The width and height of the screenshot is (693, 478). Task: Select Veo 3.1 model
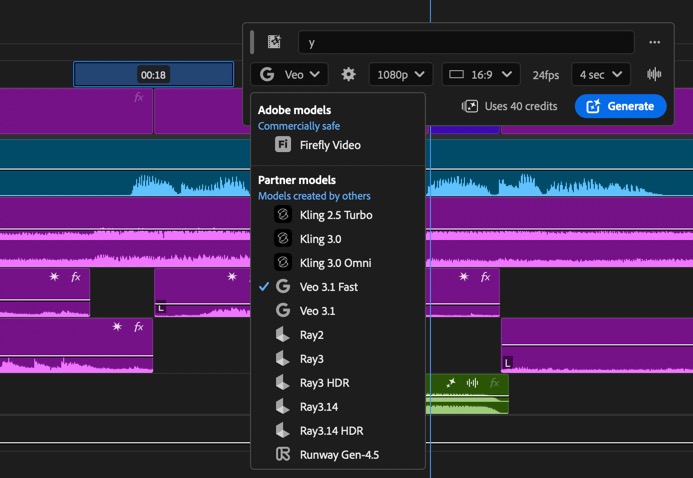pyautogui.click(x=338, y=311)
